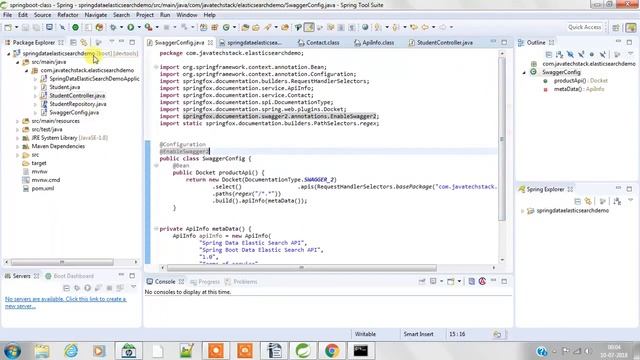Click the Quick Access search field
640x360 pixels.
coord(584,27)
